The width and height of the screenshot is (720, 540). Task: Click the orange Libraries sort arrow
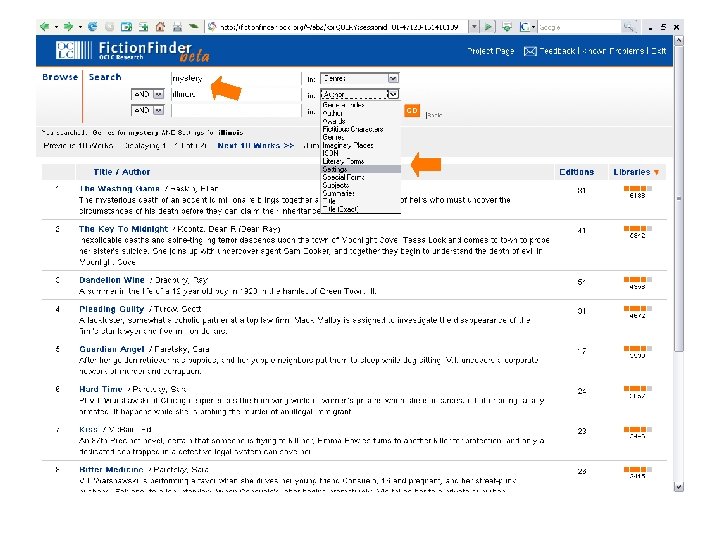[657, 173]
